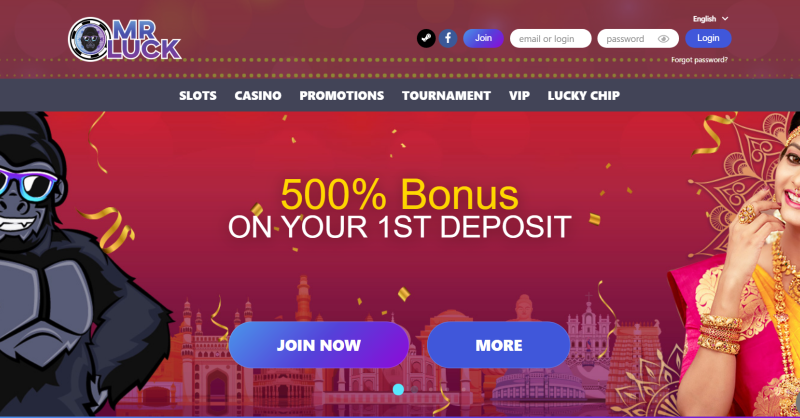Click the Forgot password link
This screenshot has height=418, width=800.
(x=699, y=60)
